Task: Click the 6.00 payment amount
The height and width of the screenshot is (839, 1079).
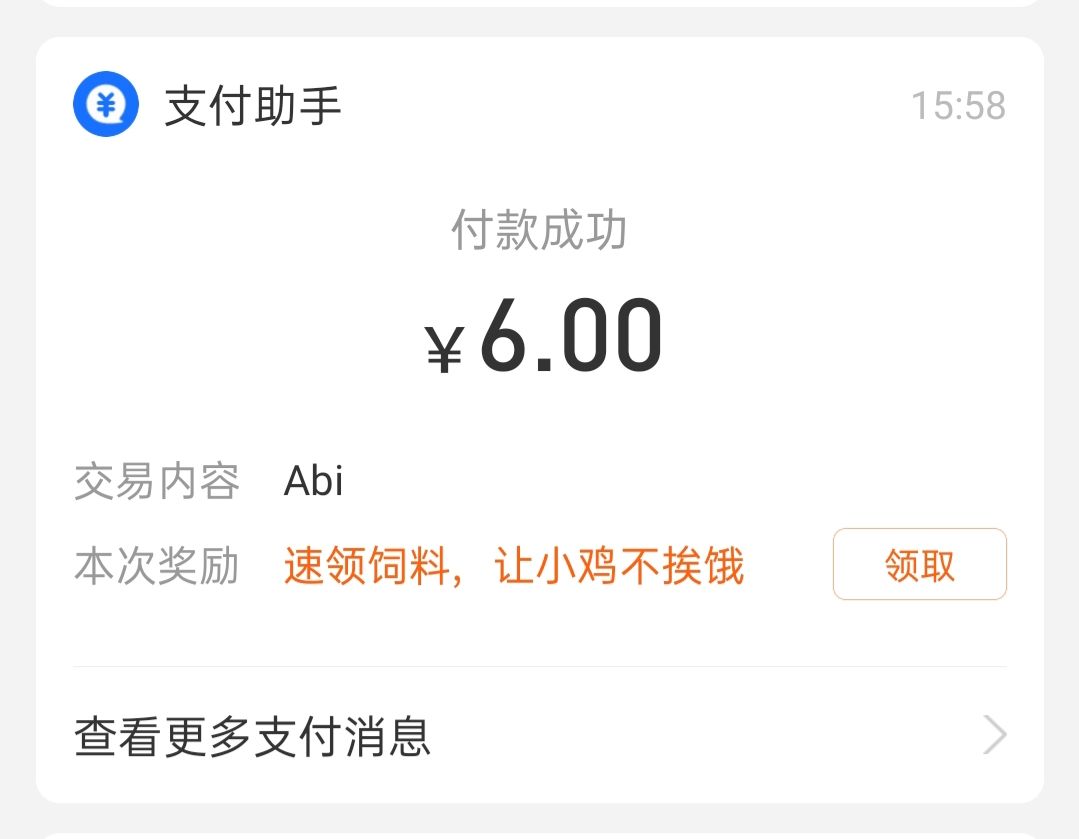Action: 571,336
